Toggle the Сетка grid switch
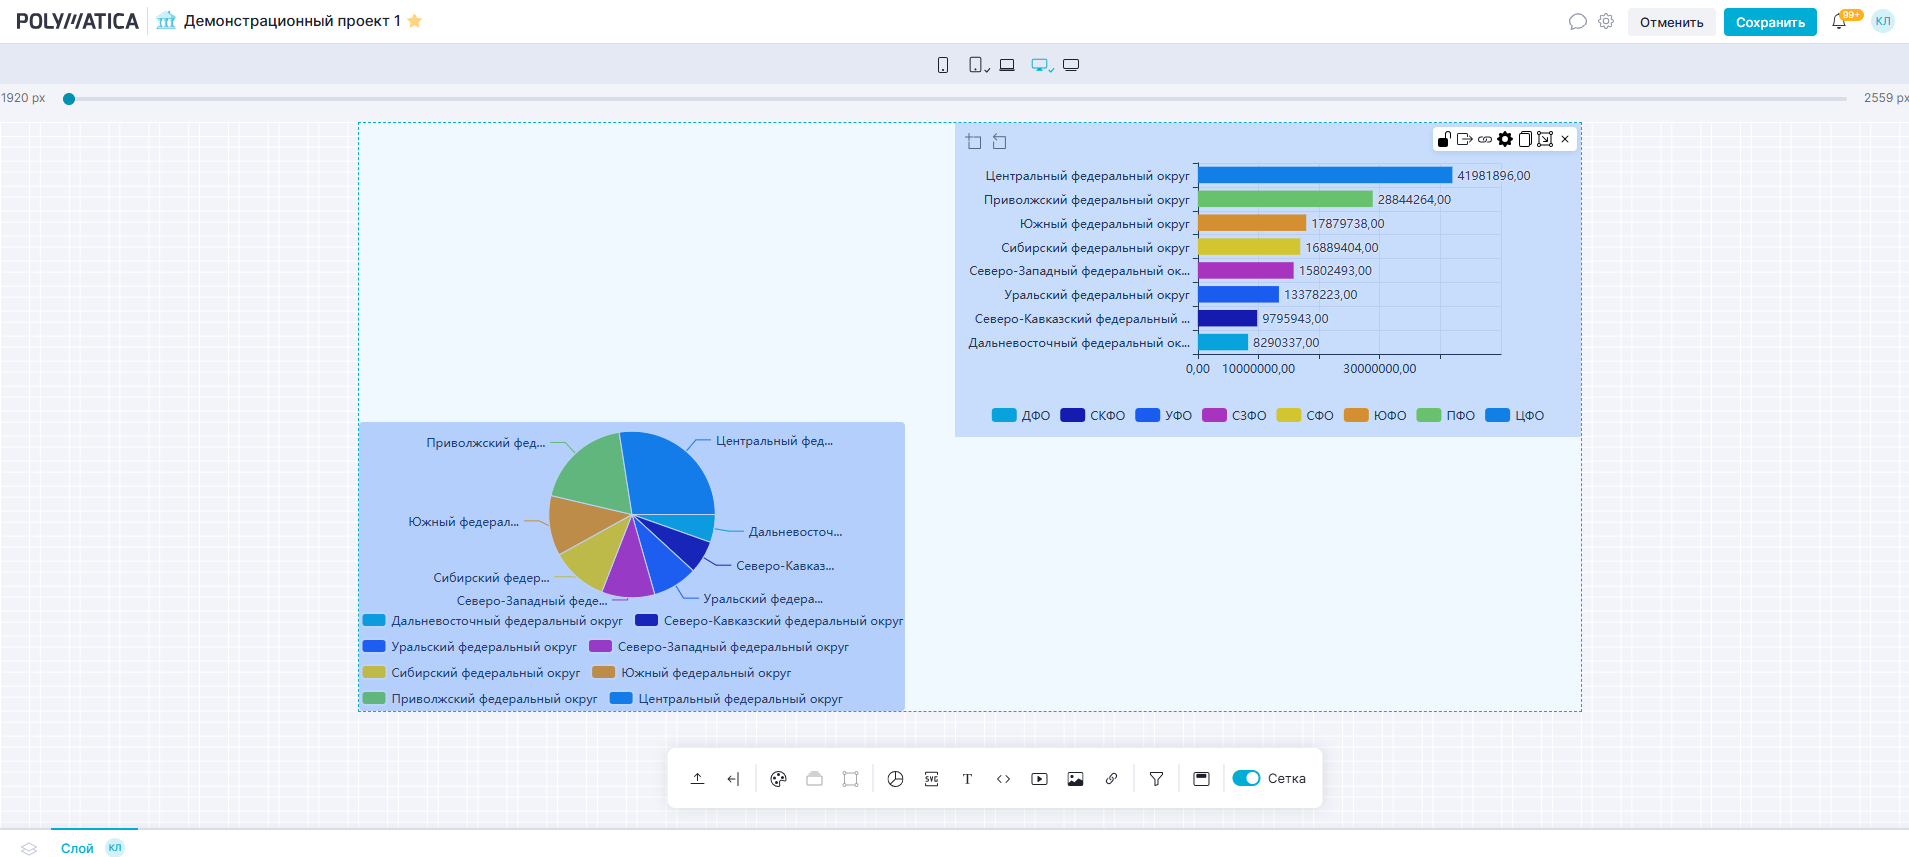 pyautogui.click(x=1246, y=778)
